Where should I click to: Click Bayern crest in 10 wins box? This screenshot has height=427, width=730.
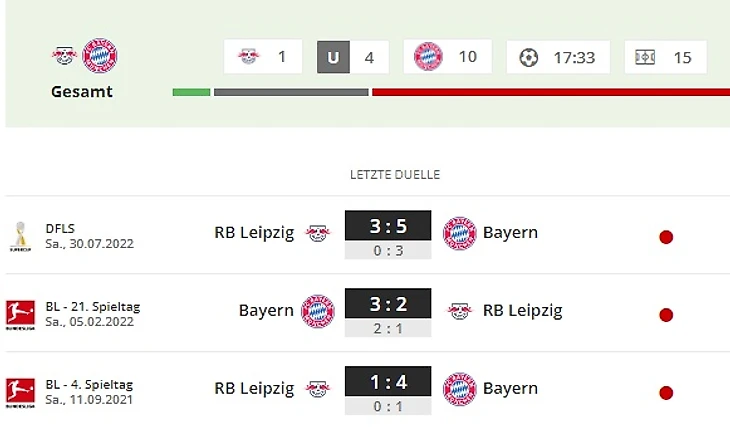click(428, 56)
